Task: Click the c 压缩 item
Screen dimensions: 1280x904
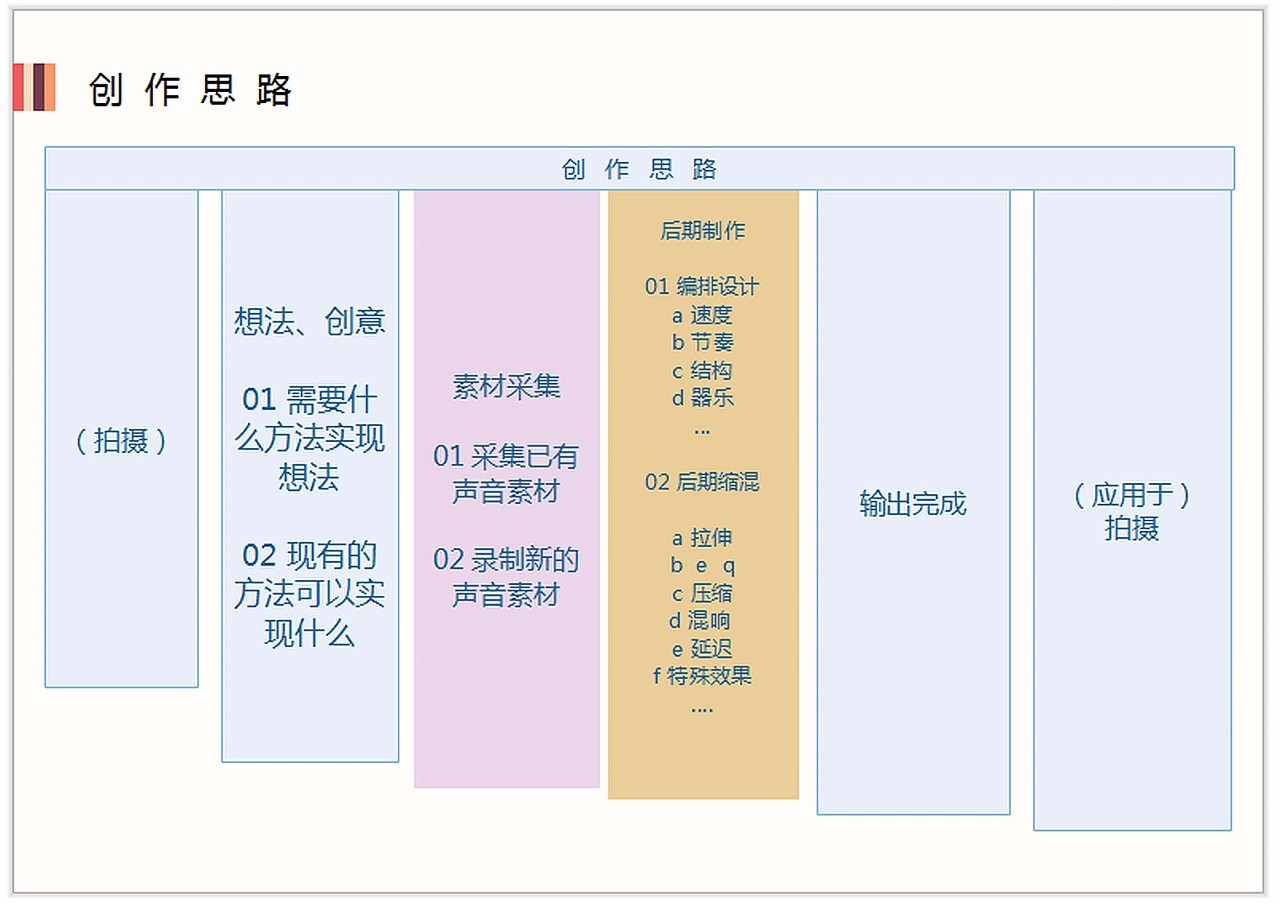Action: click(x=702, y=593)
